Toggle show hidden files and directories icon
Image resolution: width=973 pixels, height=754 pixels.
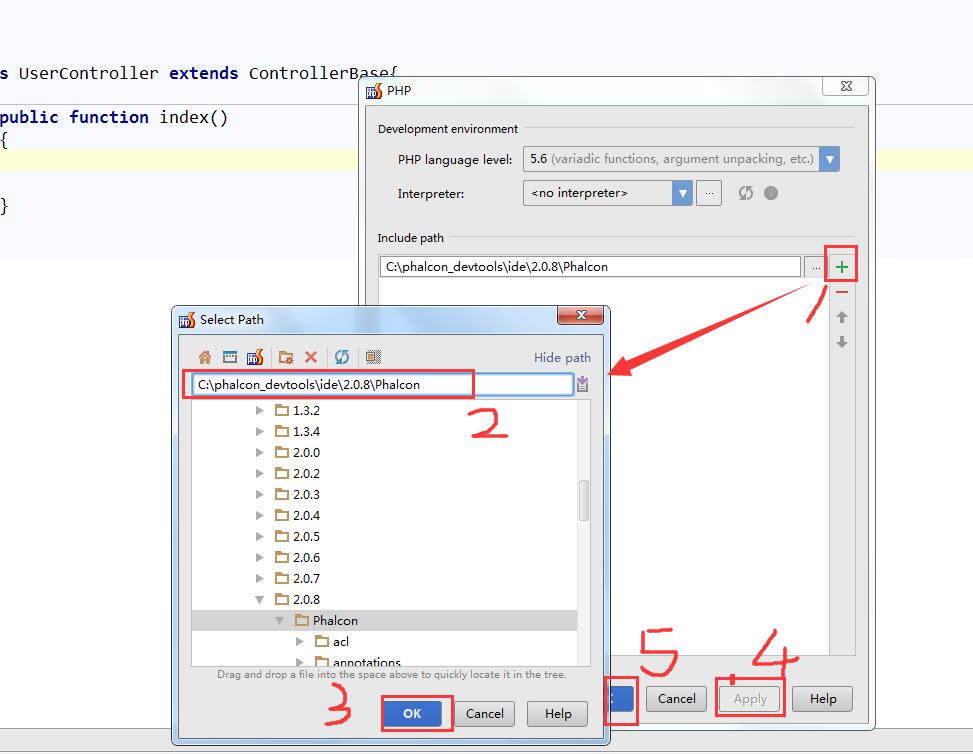point(373,357)
